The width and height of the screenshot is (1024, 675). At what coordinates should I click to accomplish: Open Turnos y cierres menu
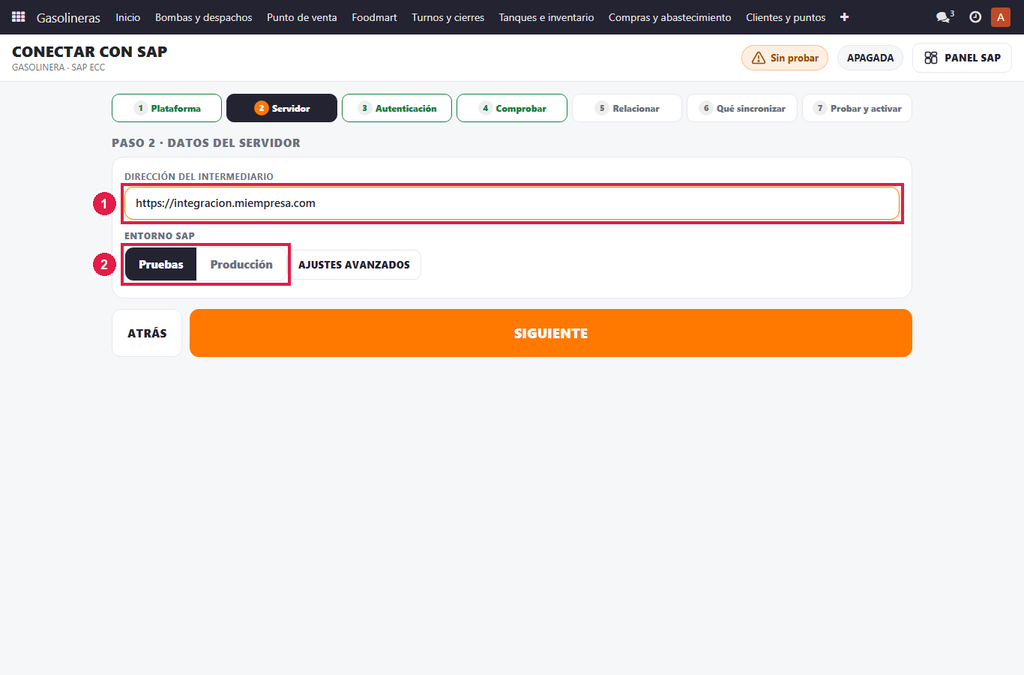448,17
